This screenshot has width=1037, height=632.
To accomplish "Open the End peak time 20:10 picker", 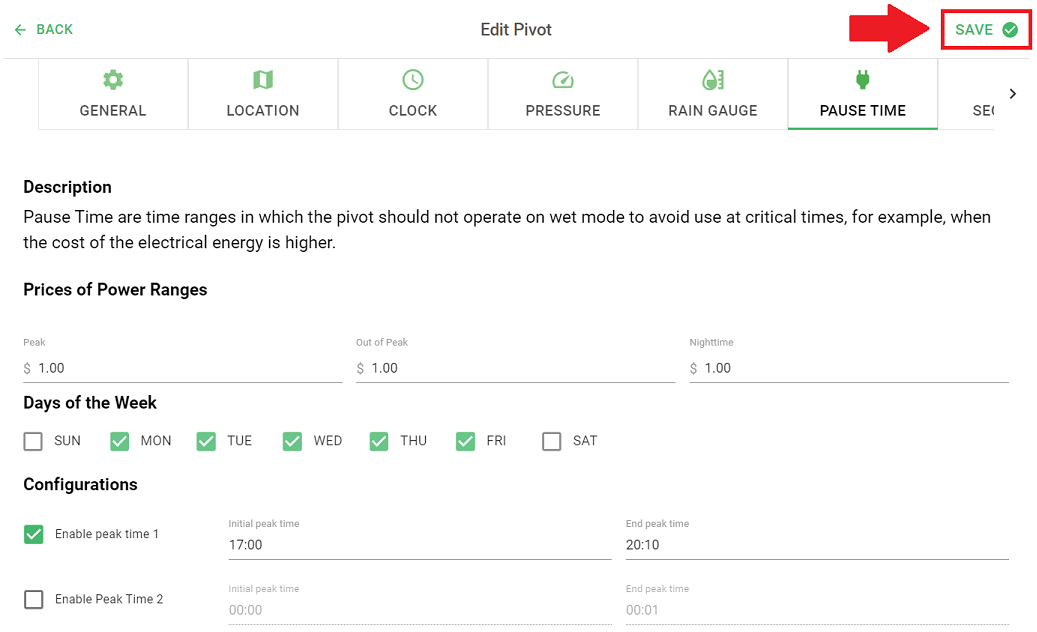I will tap(817, 545).
